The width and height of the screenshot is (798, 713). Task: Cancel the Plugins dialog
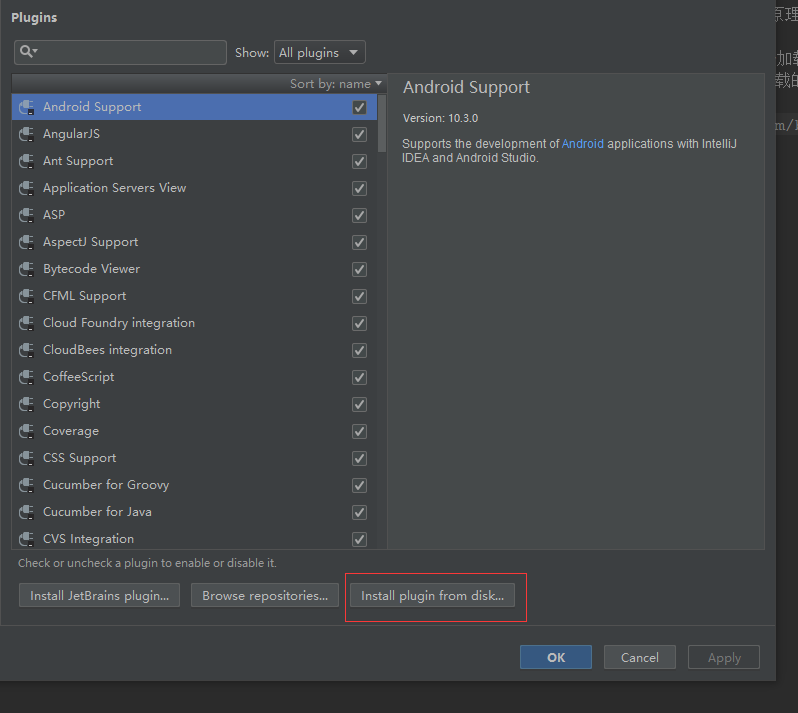[x=640, y=657]
